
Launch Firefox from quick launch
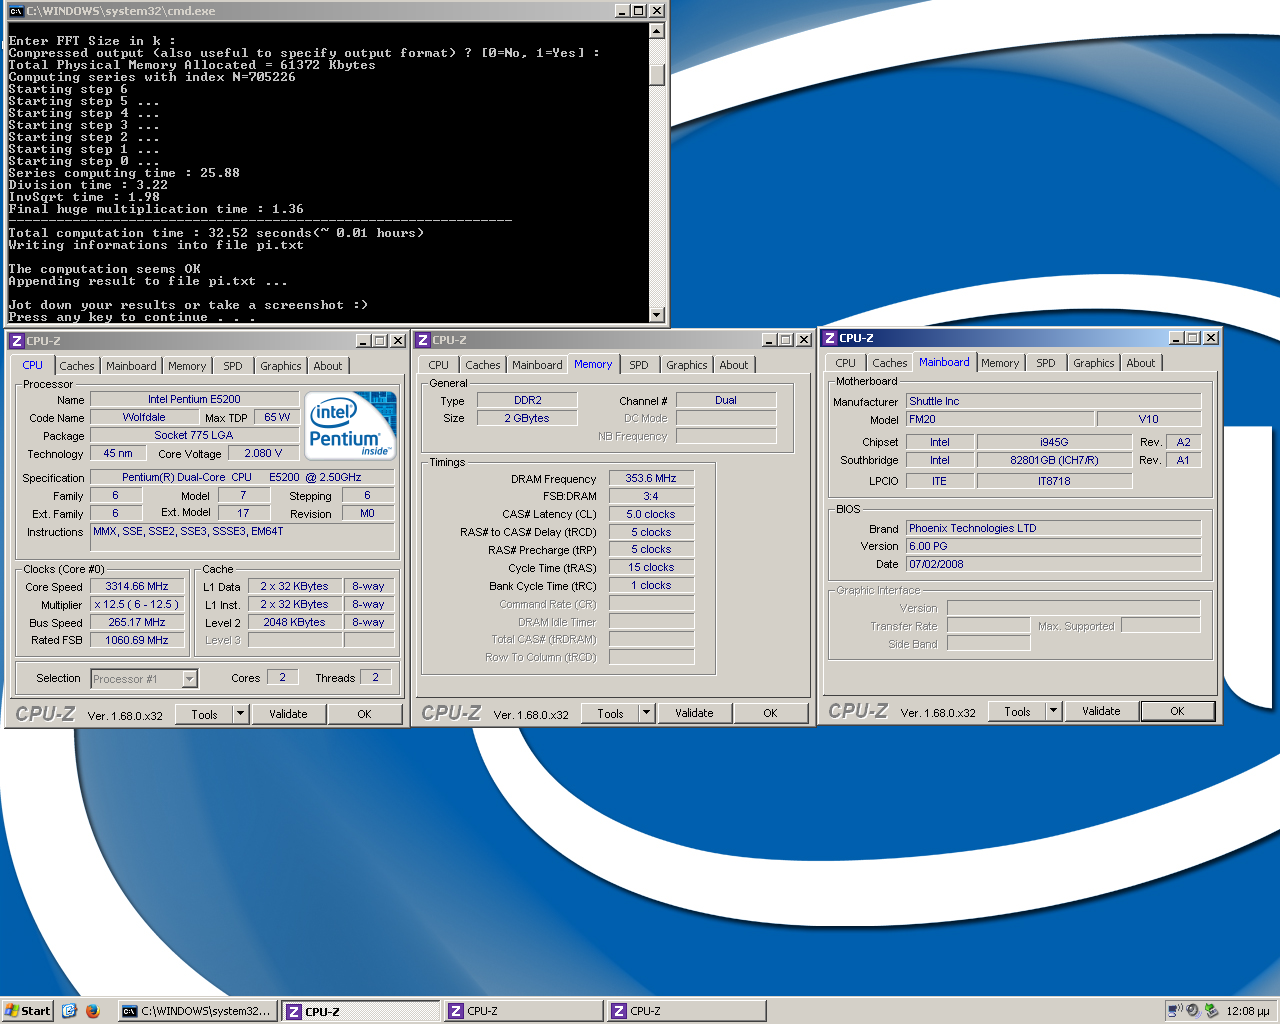pos(93,1011)
